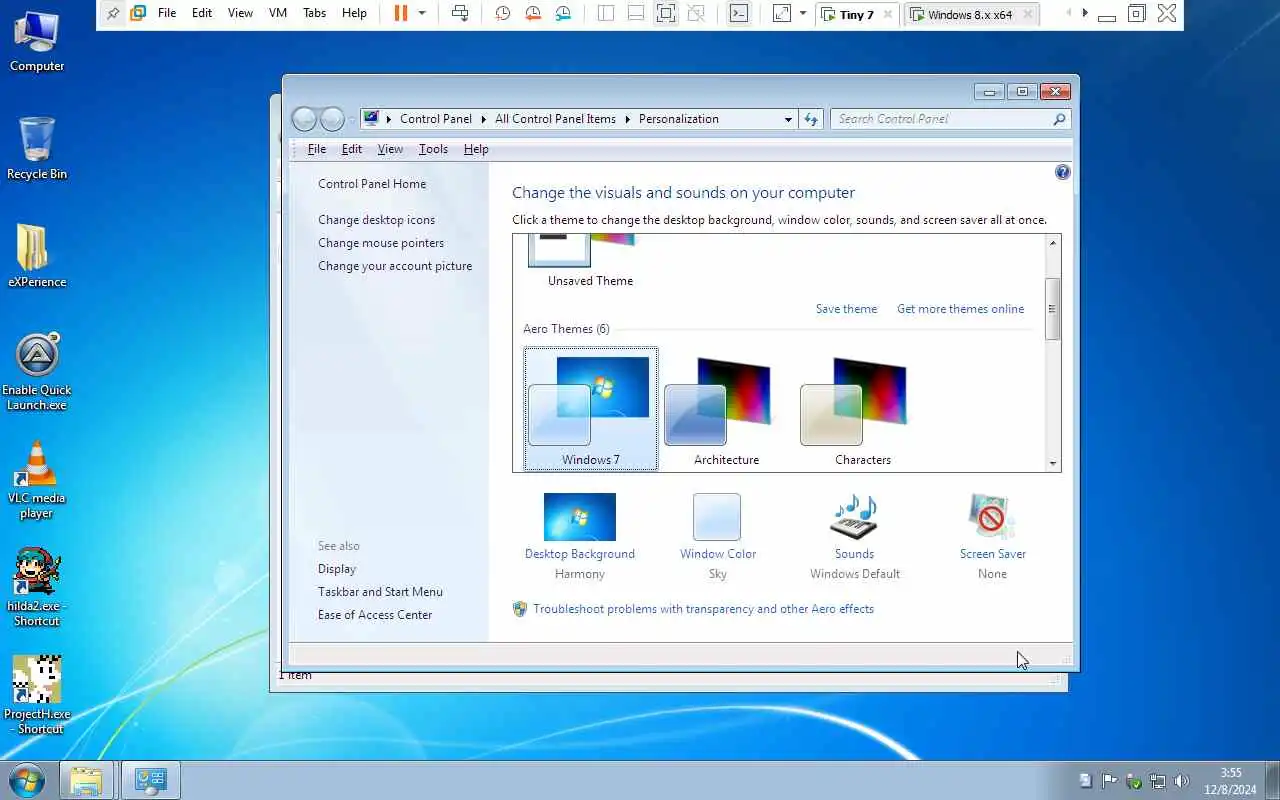1280x800 pixels.
Task: Open Window Color Sky setting
Action: (x=717, y=537)
